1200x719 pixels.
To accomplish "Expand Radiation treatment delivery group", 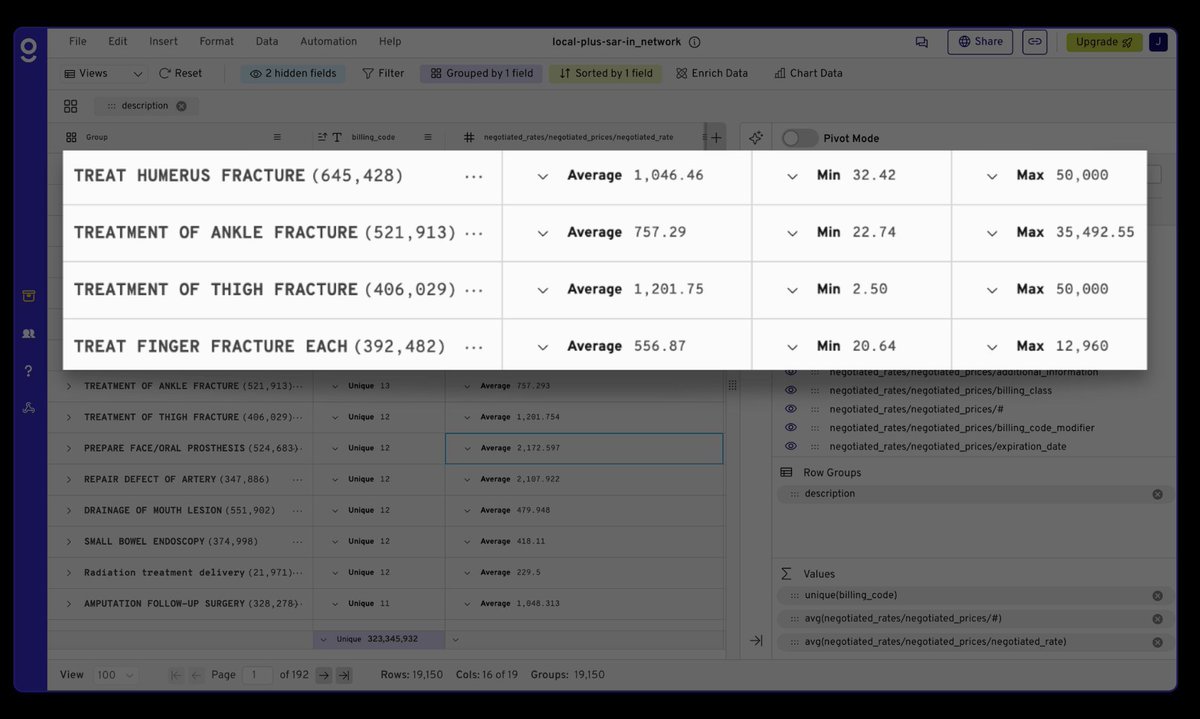I will point(69,573).
